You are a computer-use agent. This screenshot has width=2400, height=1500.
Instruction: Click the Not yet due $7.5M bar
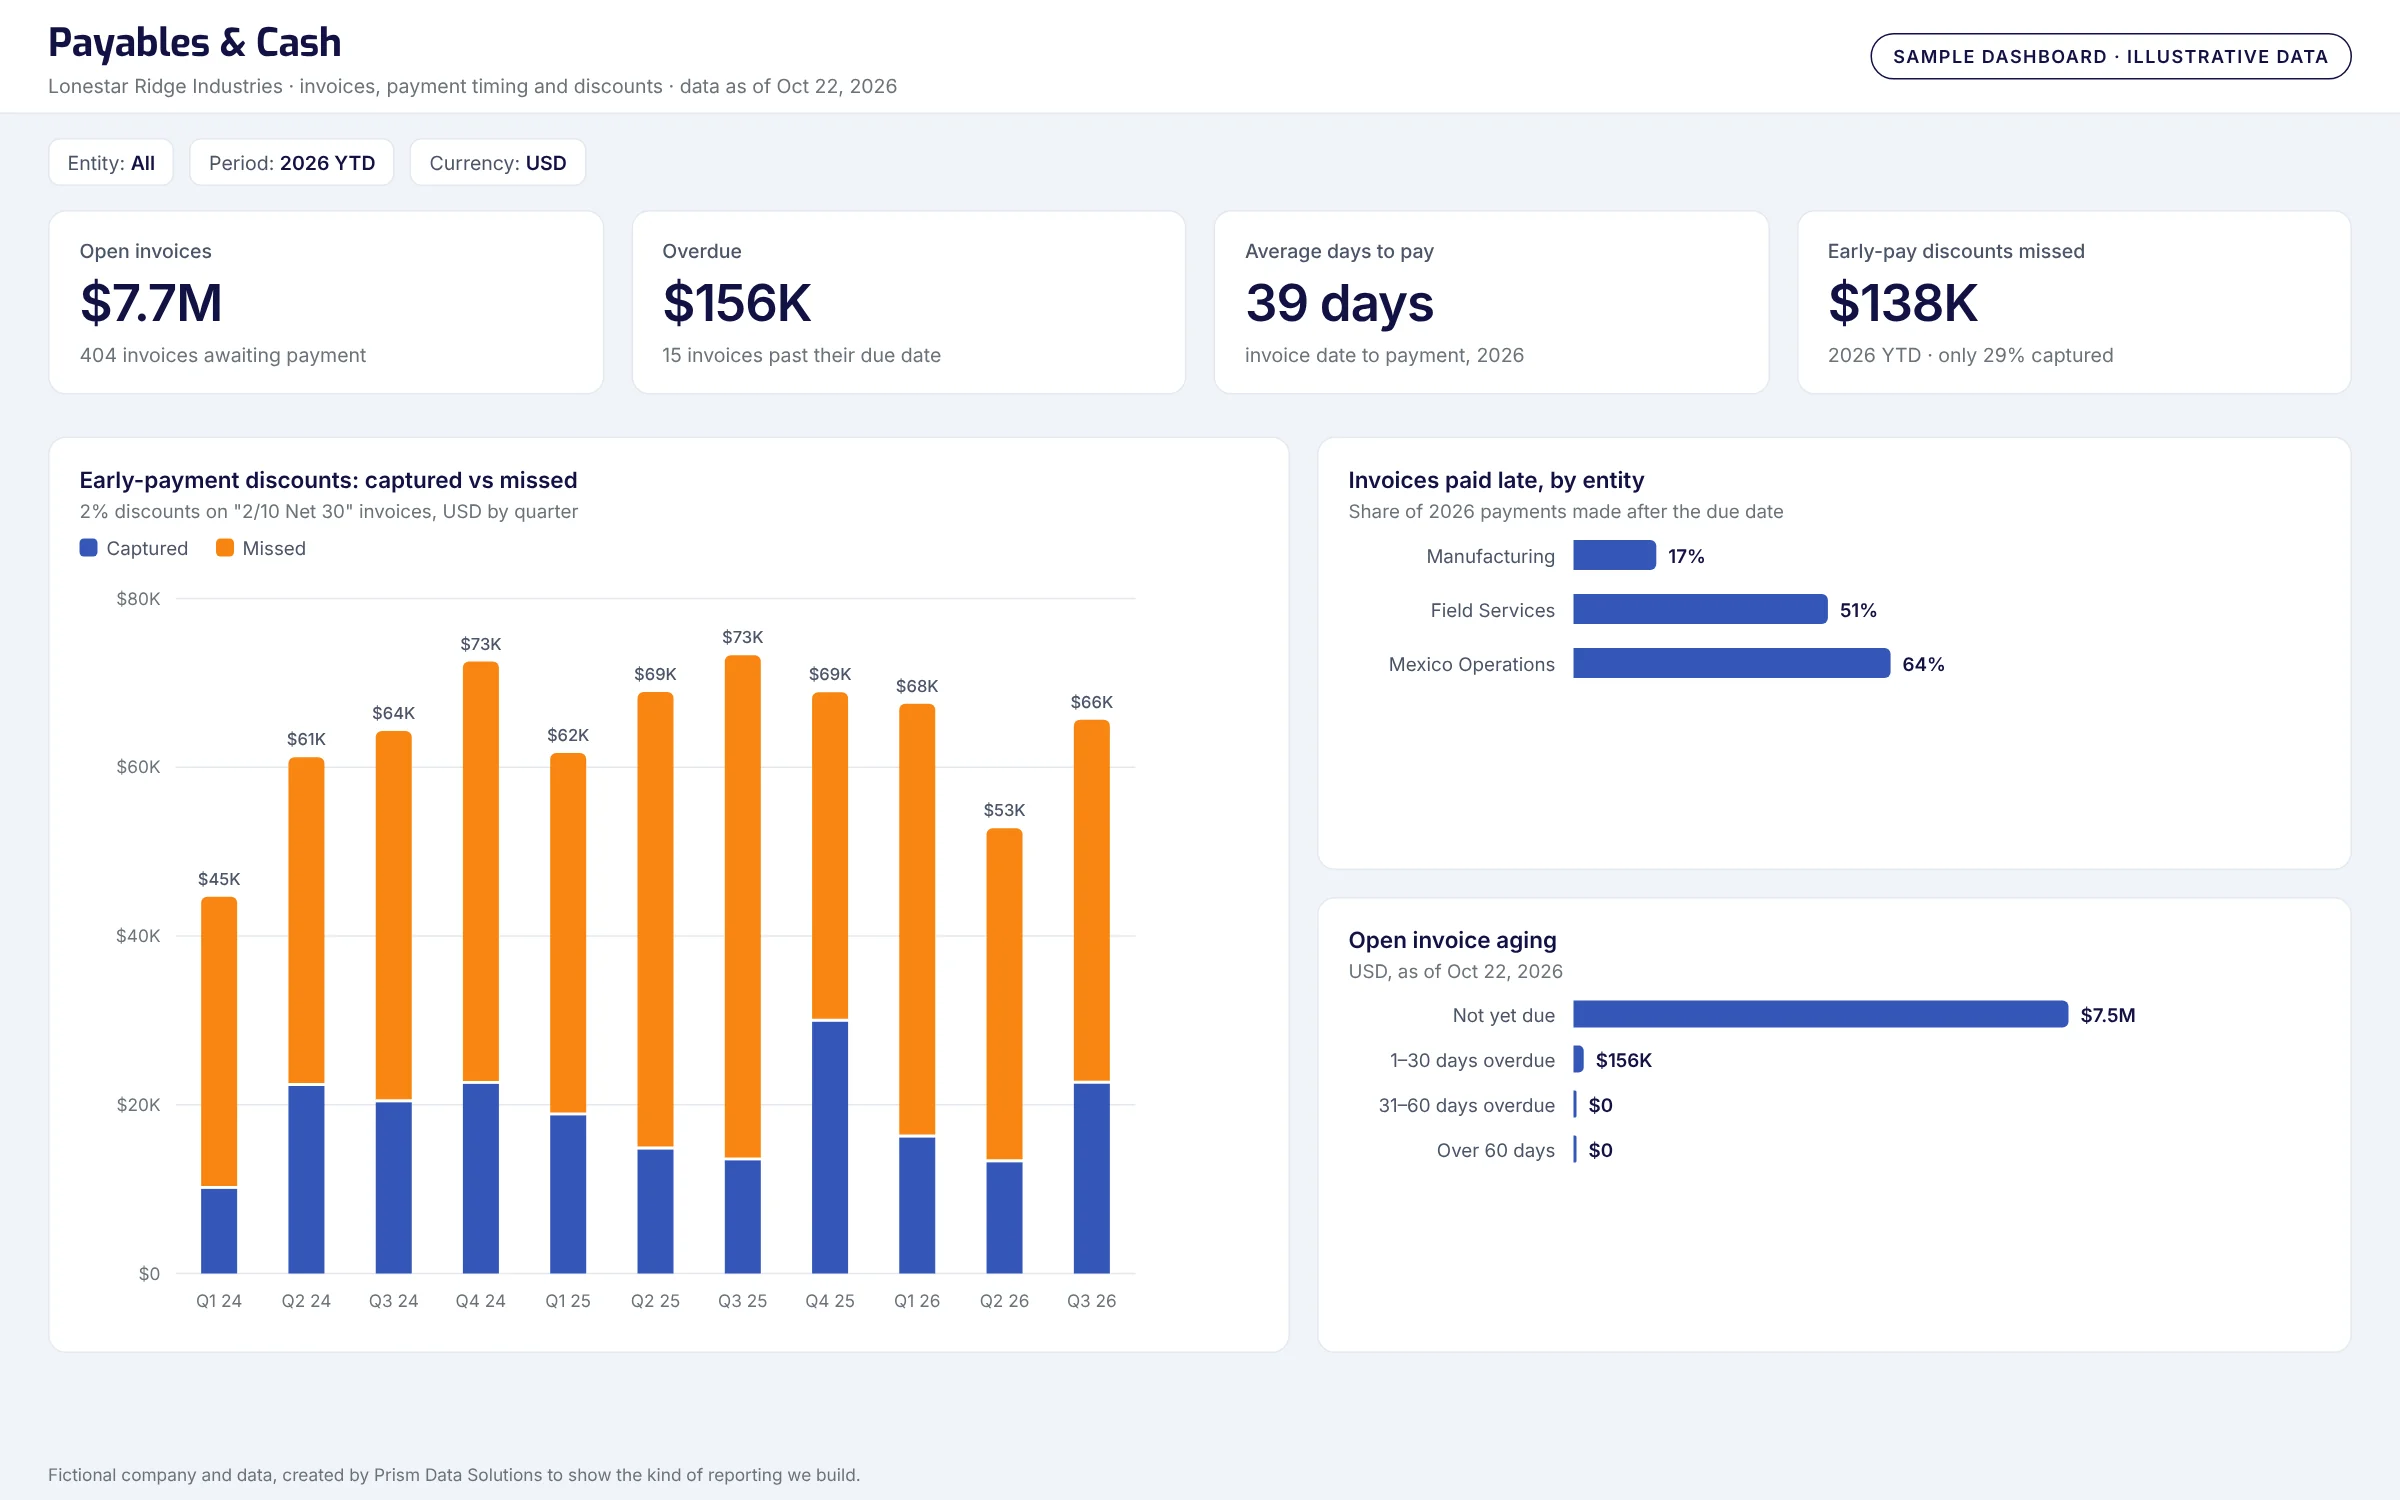pos(1820,1014)
